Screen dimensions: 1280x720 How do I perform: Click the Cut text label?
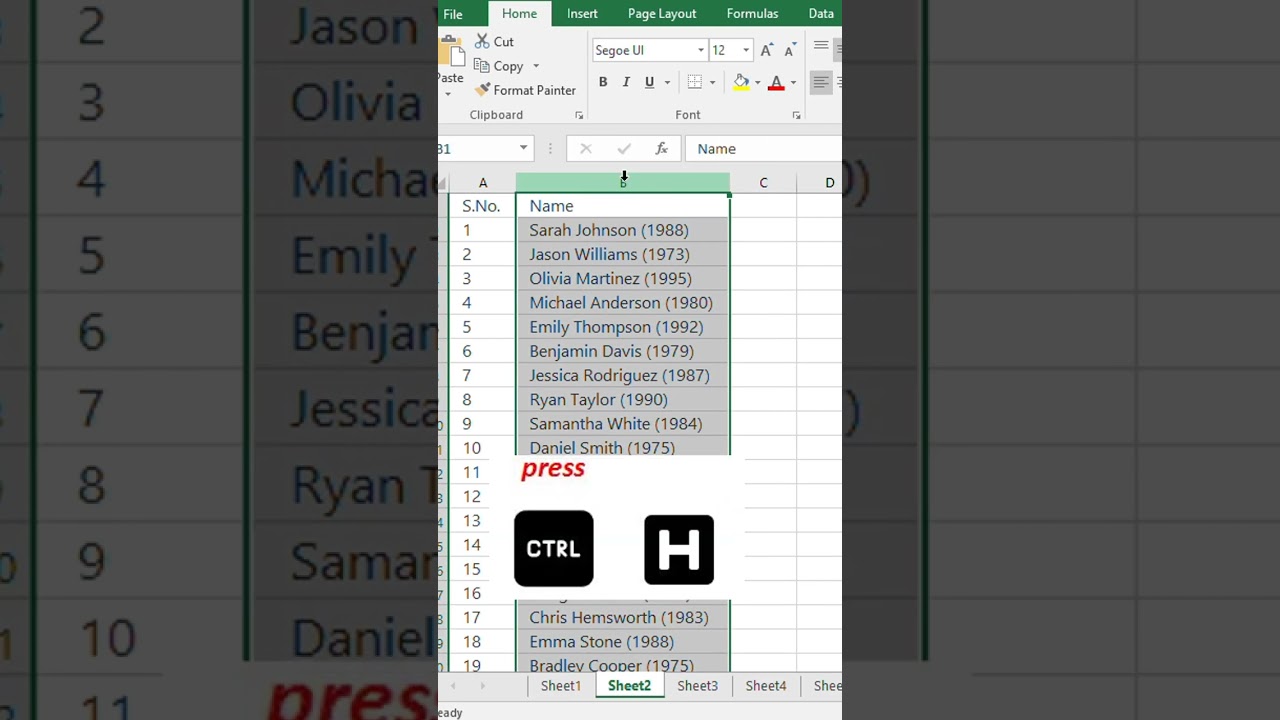tap(504, 42)
